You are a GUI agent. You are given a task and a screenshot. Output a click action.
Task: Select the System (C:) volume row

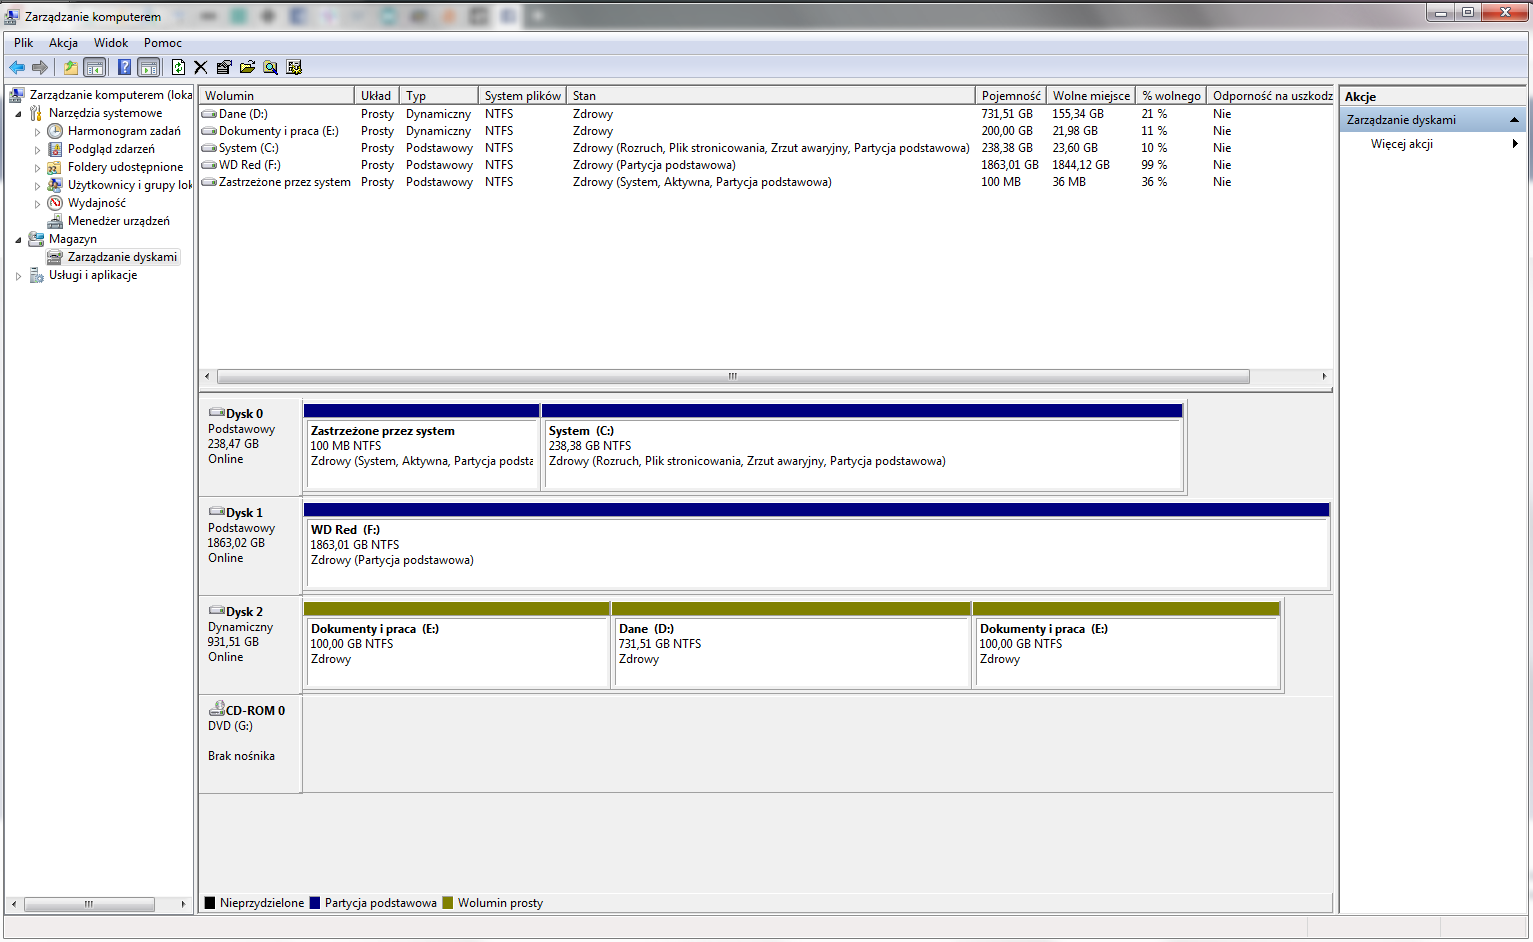pyautogui.click(x=766, y=148)
